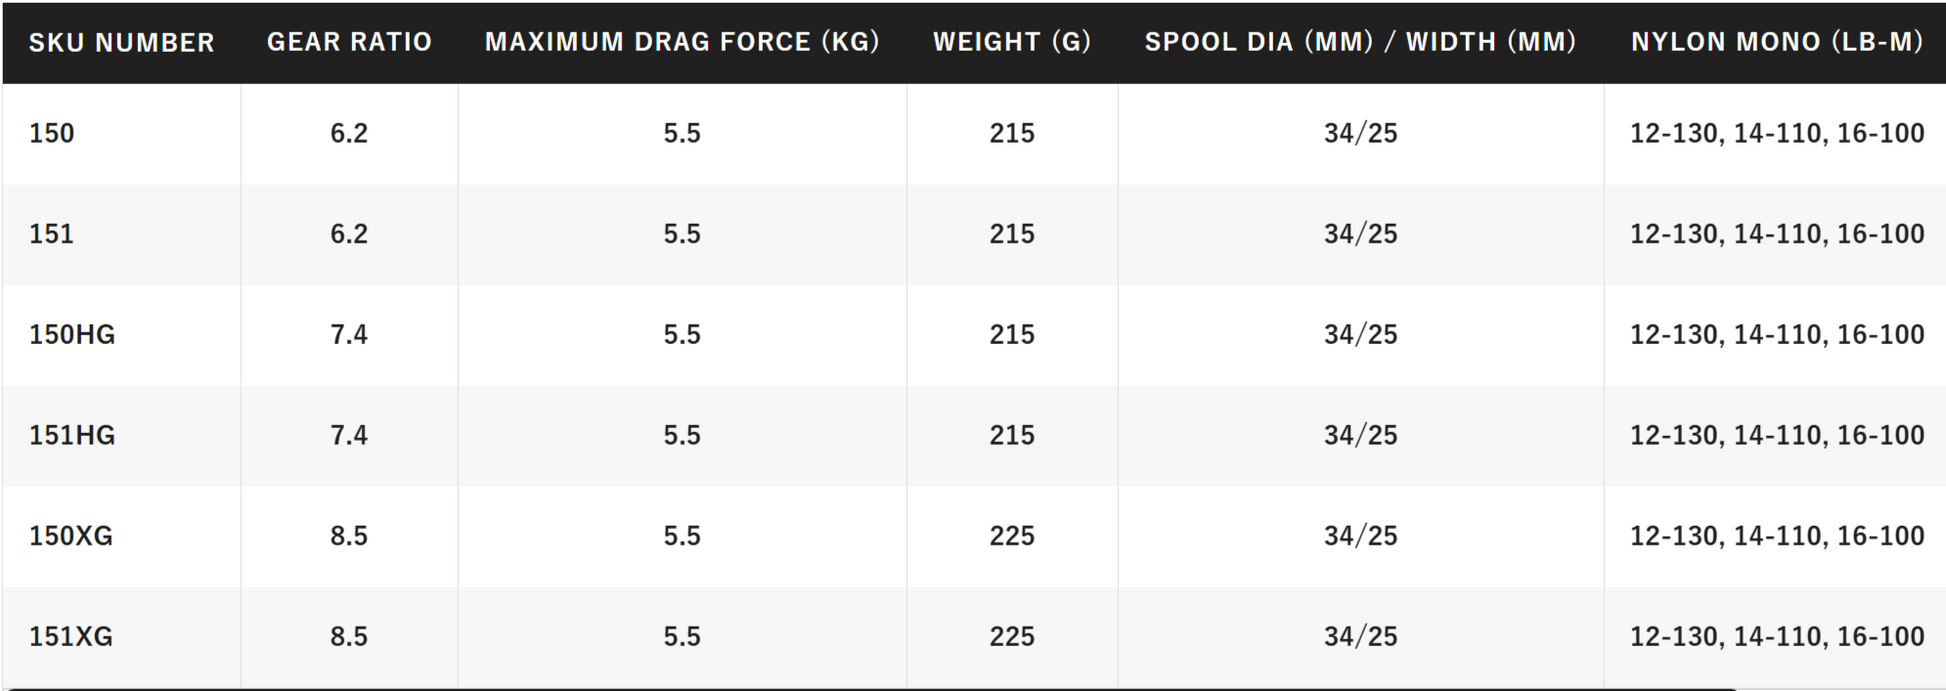Click the spool dimensions for SKU 151
The image size is (1946, 691).
1360,234
